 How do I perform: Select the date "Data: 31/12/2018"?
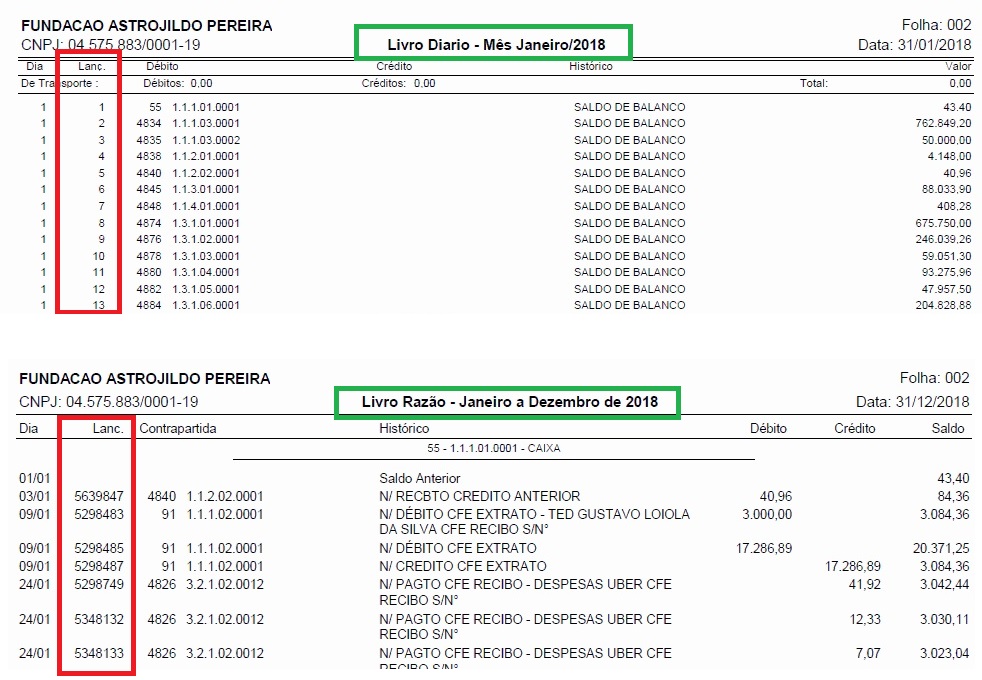(912, 402)
